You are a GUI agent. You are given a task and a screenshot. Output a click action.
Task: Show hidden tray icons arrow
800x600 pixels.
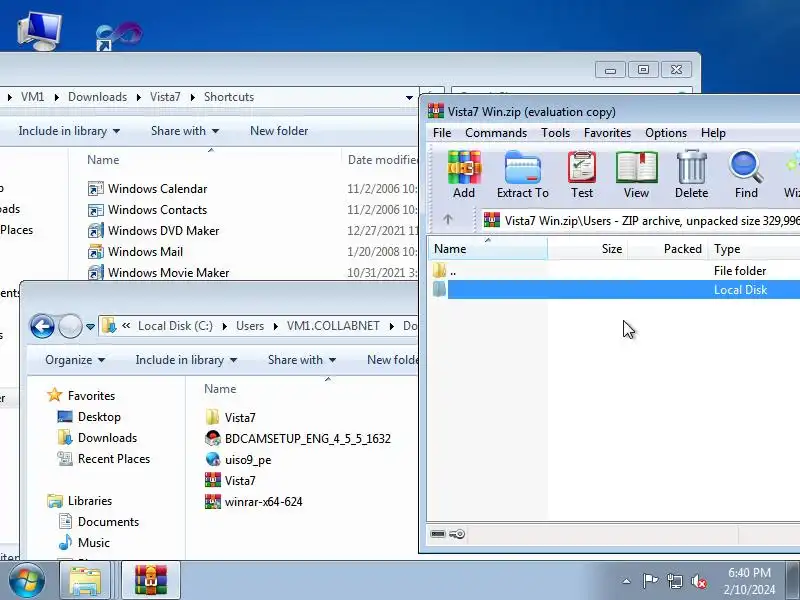pyautogui.click(x=627, y=581)
